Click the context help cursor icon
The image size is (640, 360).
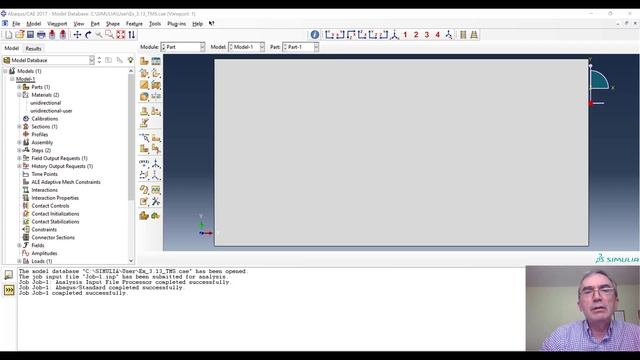(211, 24)
